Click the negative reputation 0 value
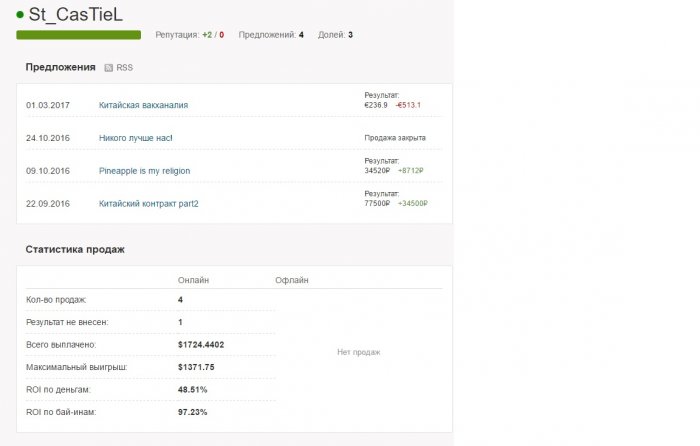The image size is (700, 446). point(222,35)
